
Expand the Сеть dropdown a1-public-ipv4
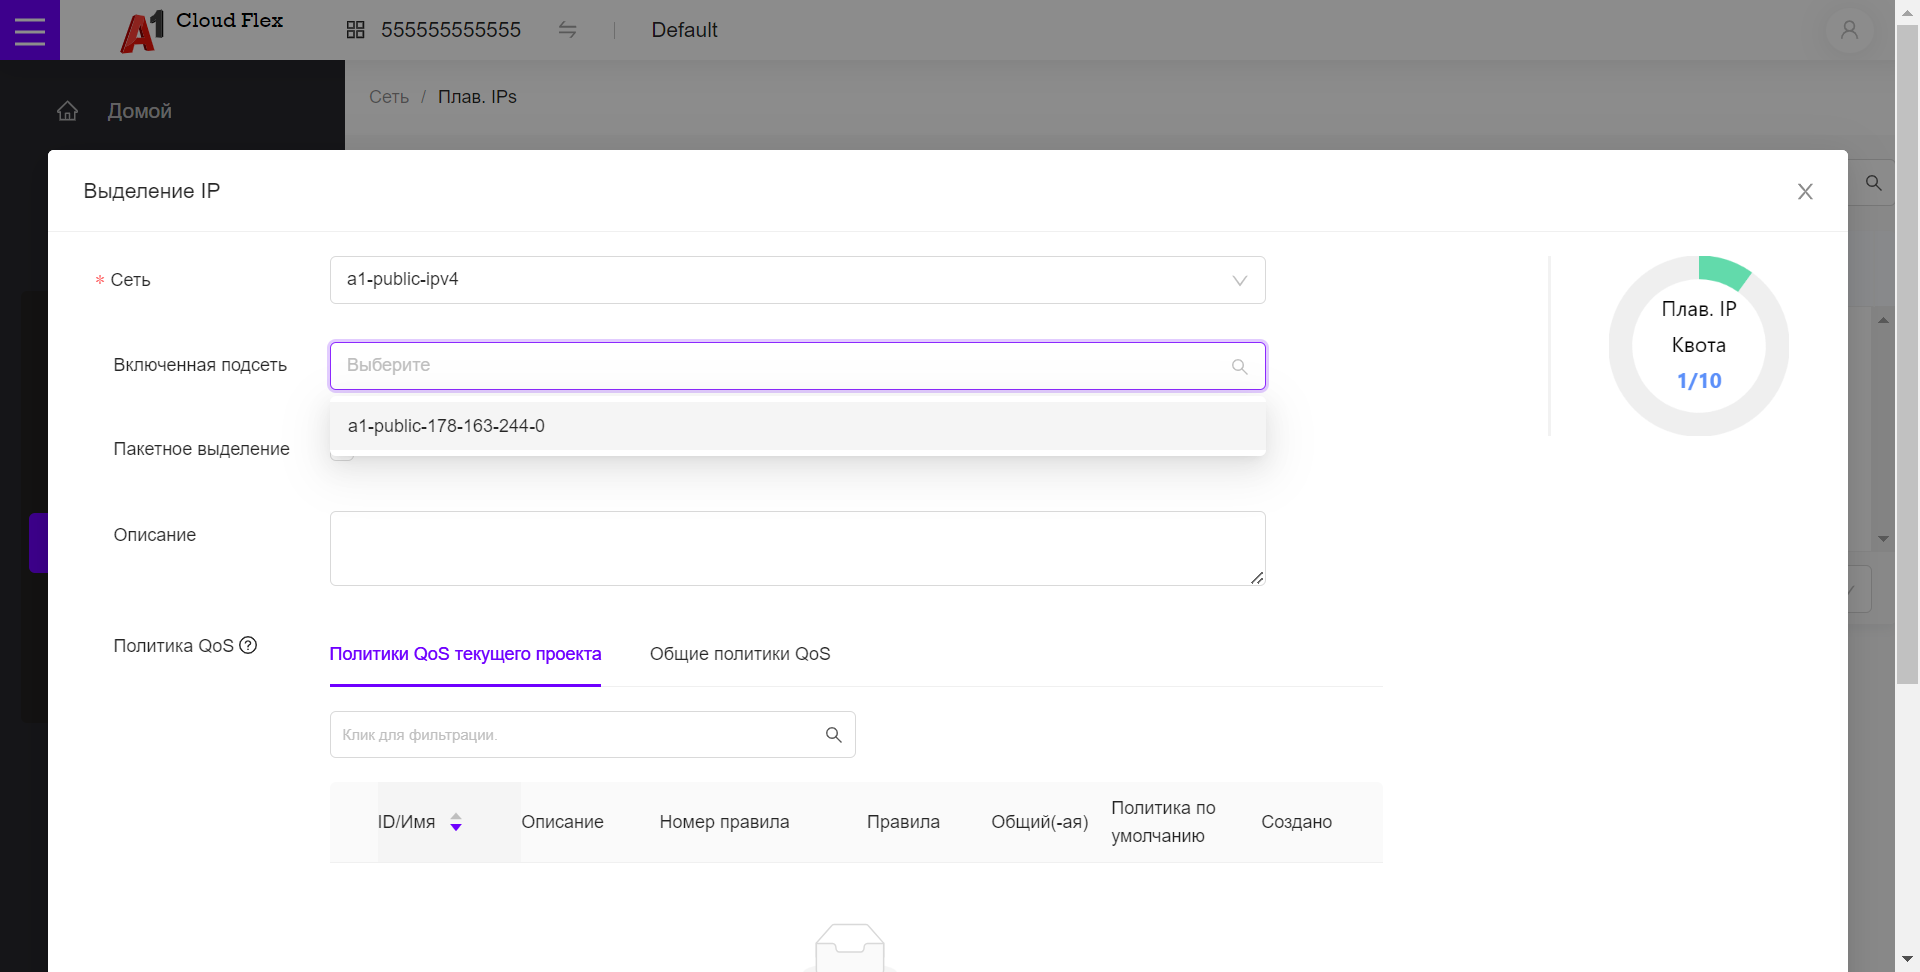[x=797, y=280]
